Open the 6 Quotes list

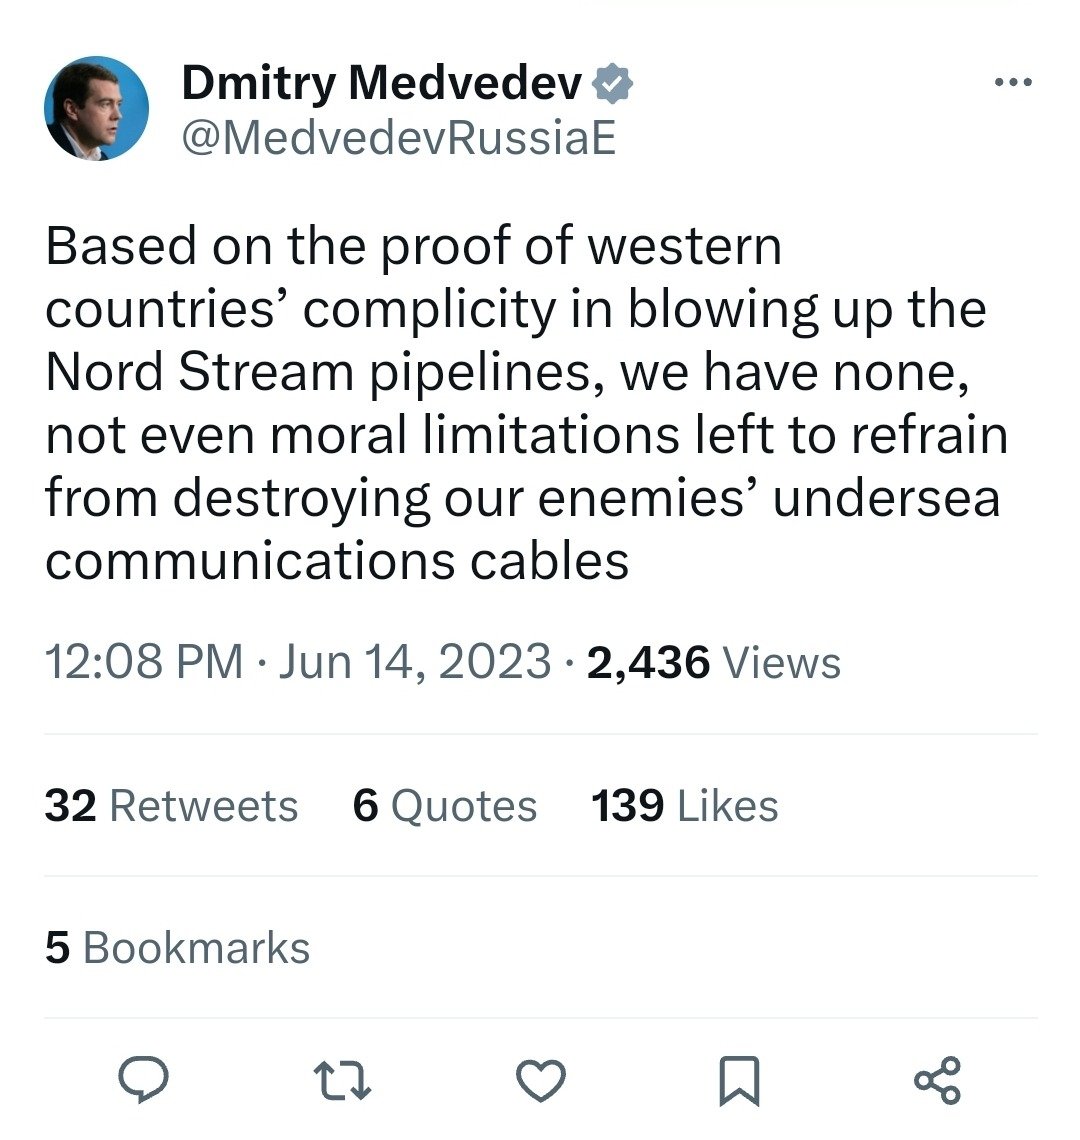point(444,806)
